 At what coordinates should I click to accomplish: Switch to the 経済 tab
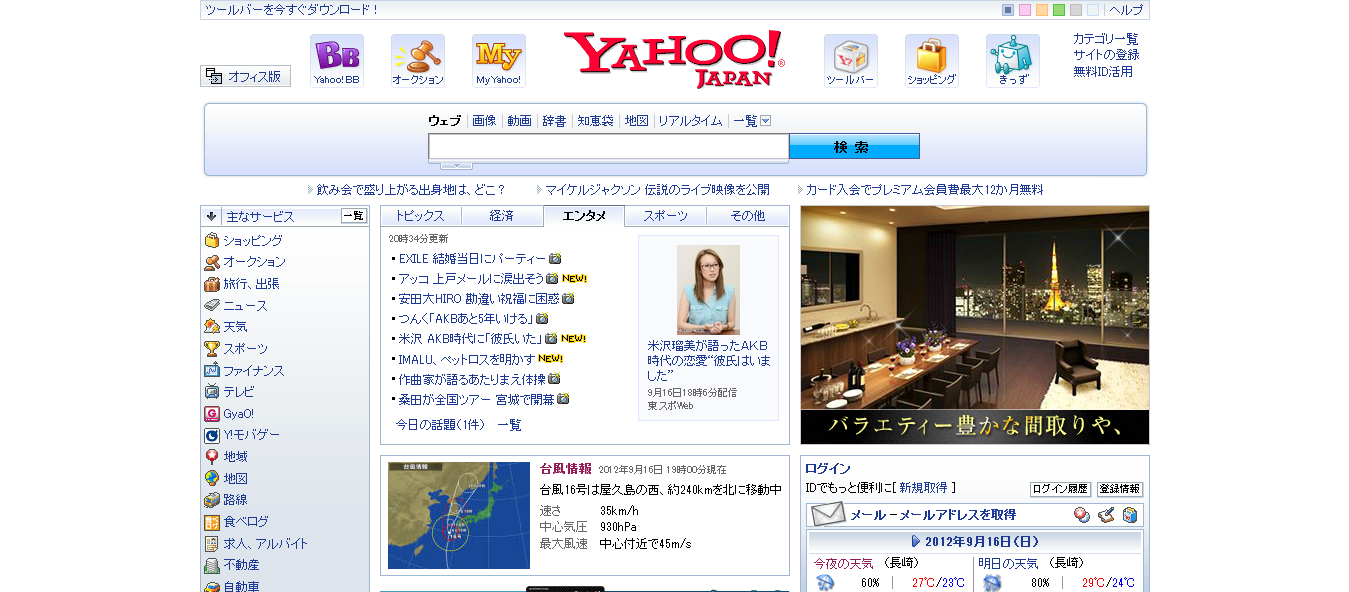coord(502,216)
